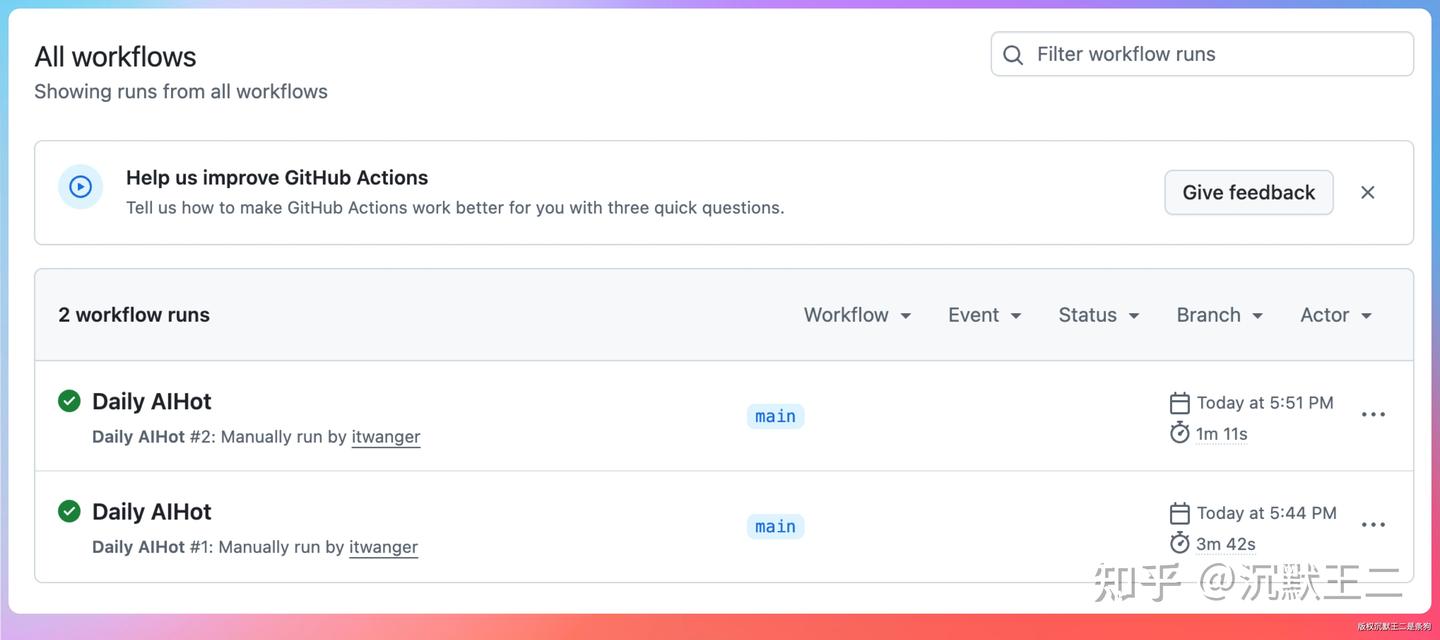This screenshot has width=1440, height=640.
Task: Open the Status filter dropdown
Action: tap(1099, 315)
